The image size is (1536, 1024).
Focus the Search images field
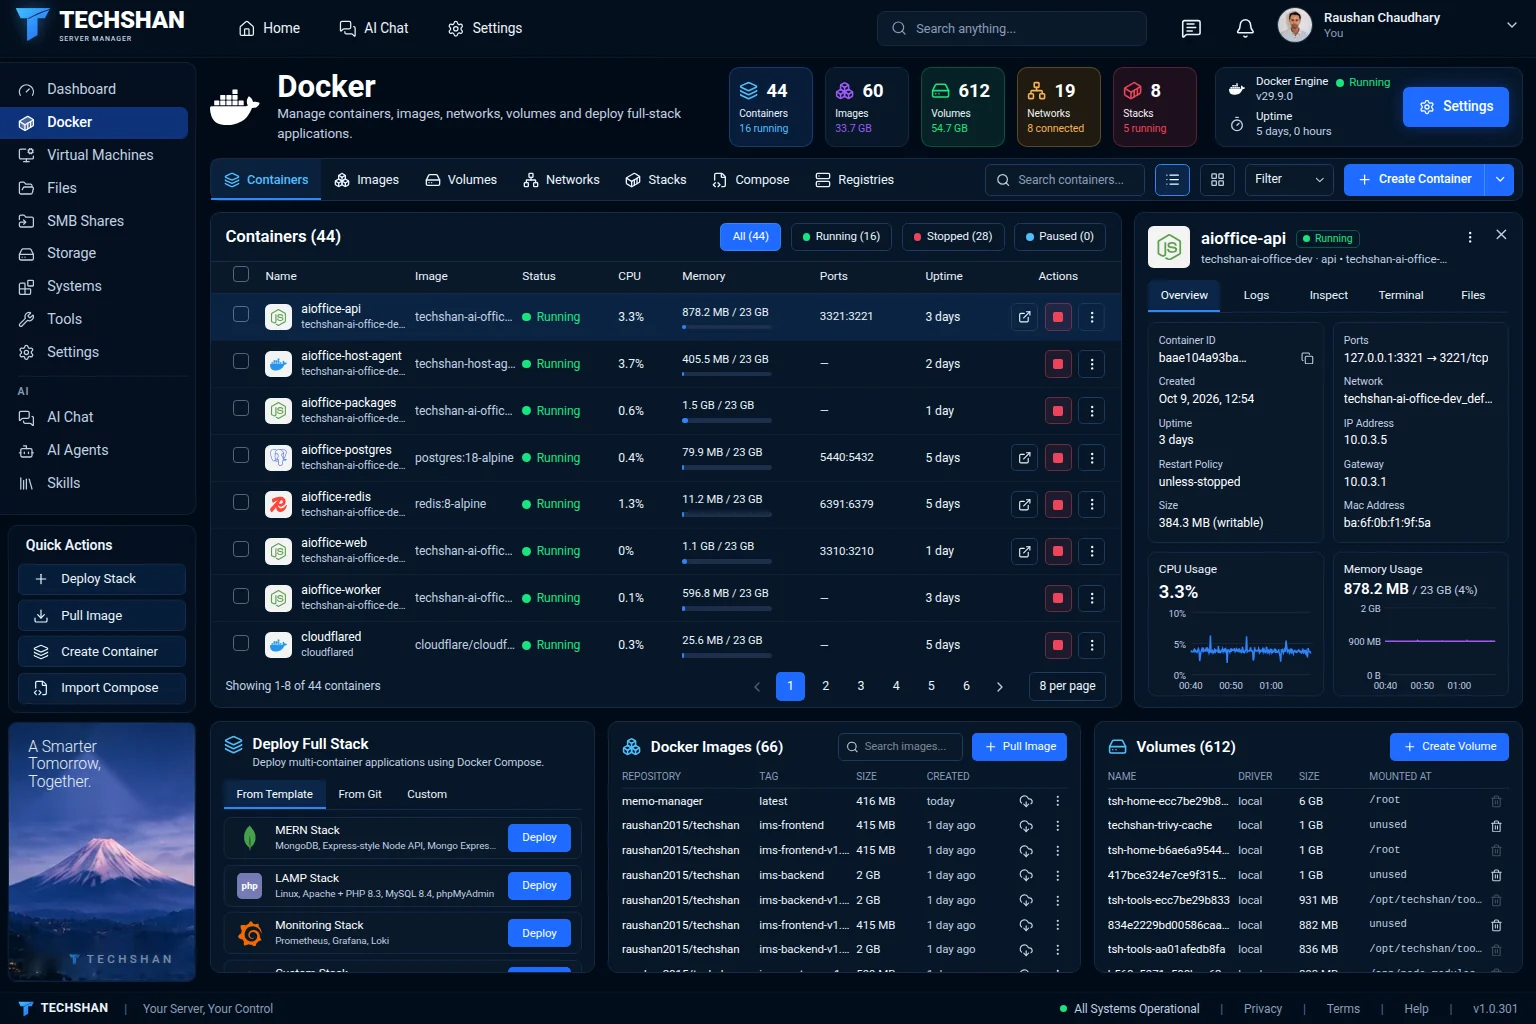coord(900,747)
